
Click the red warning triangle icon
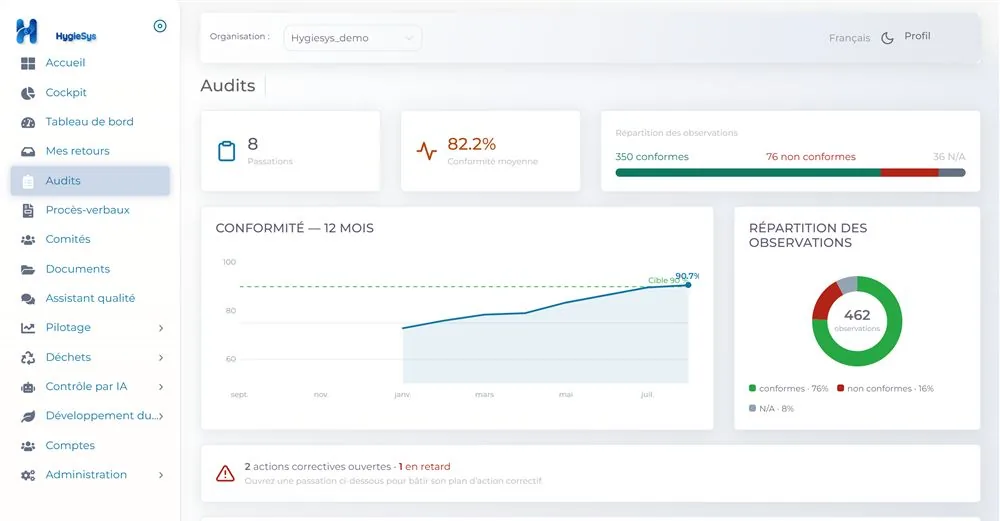tap(225, 473)
